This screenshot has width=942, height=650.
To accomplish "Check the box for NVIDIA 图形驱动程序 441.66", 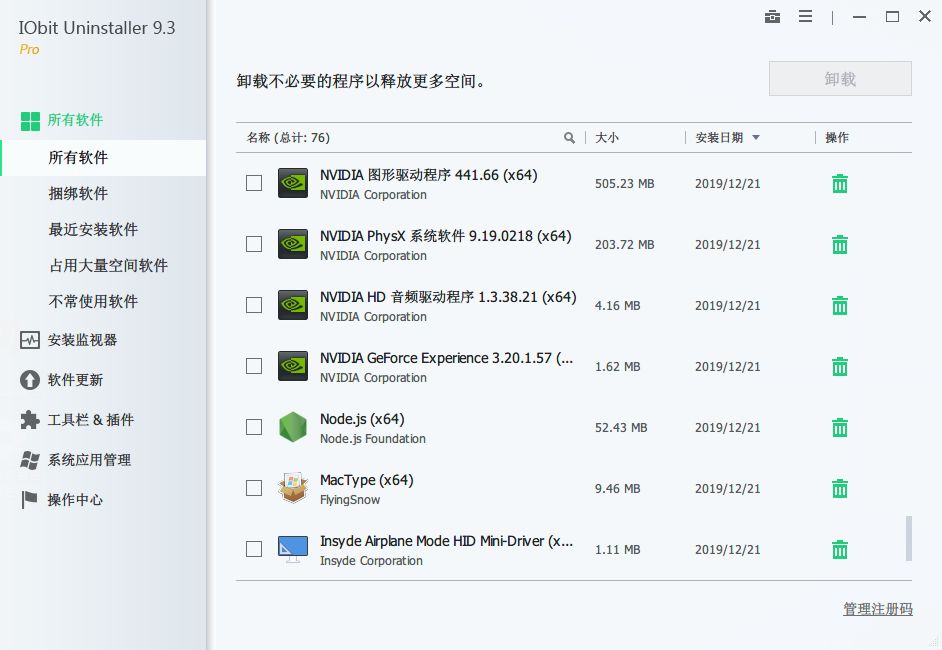I will coord(254,183).
